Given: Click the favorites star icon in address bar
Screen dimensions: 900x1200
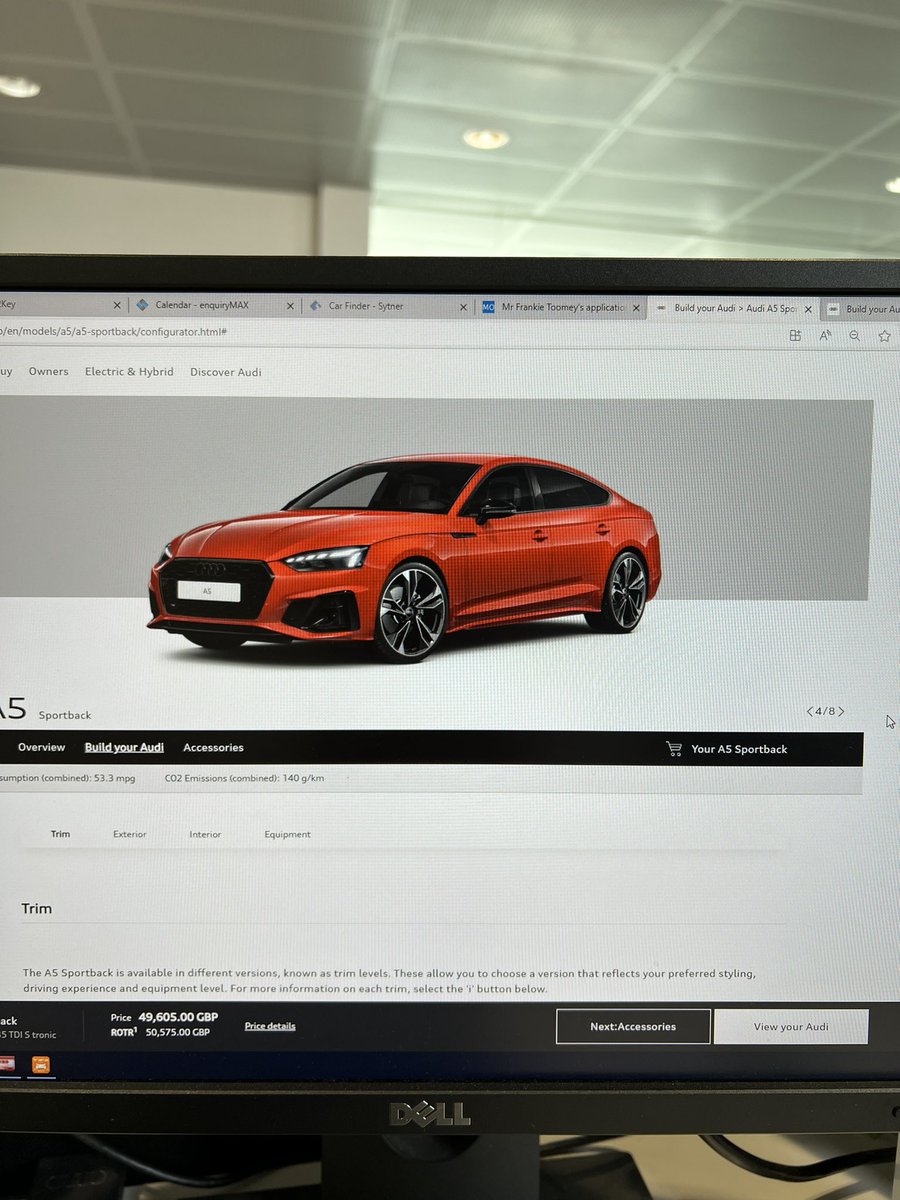Looking at the screenshot, I should [885, 336].
